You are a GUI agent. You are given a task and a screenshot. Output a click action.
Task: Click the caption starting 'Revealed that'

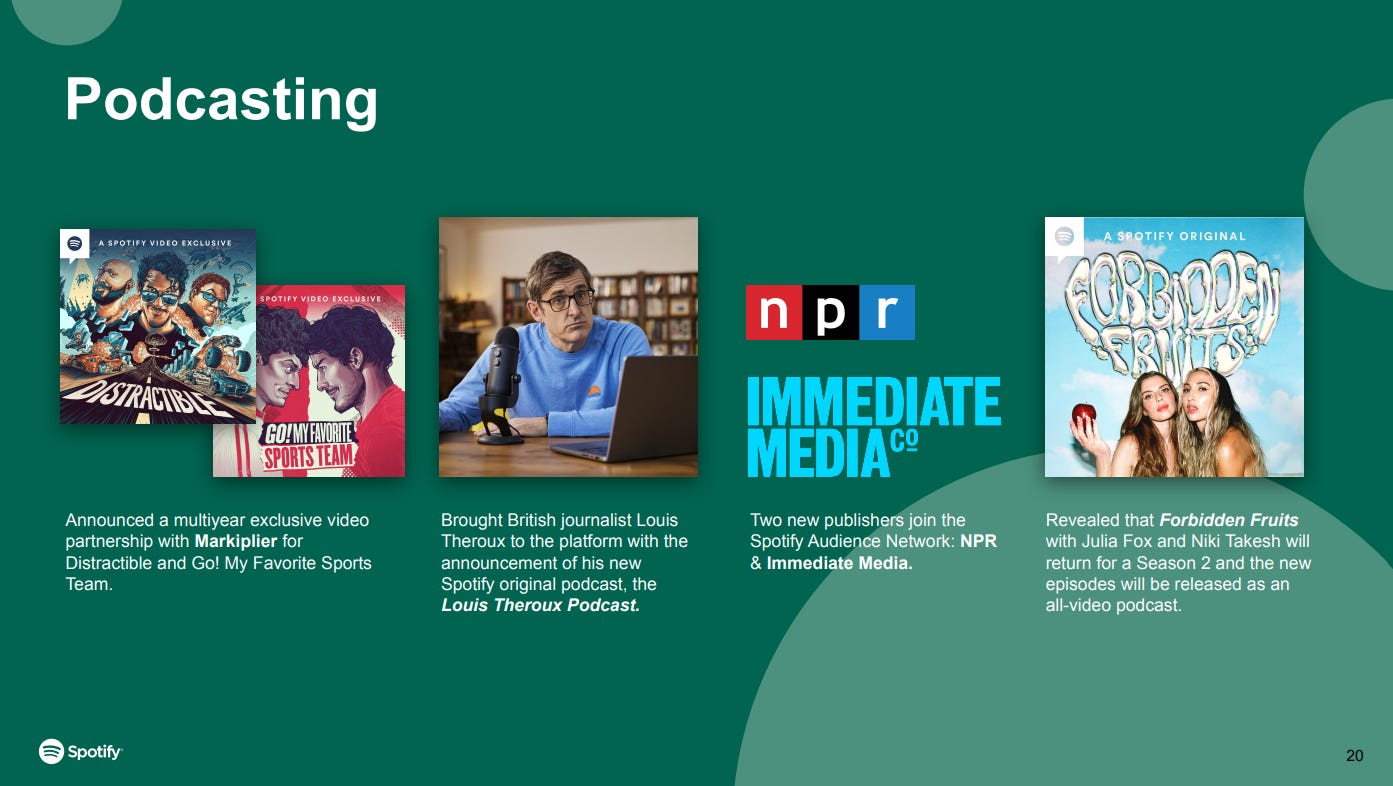point(1178,563)
